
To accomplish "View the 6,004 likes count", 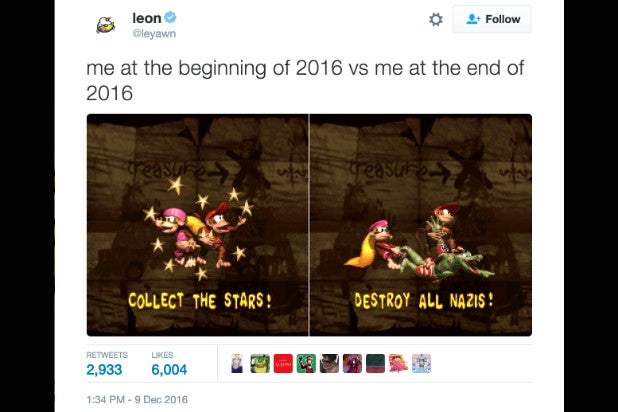I will click(169, 370).
